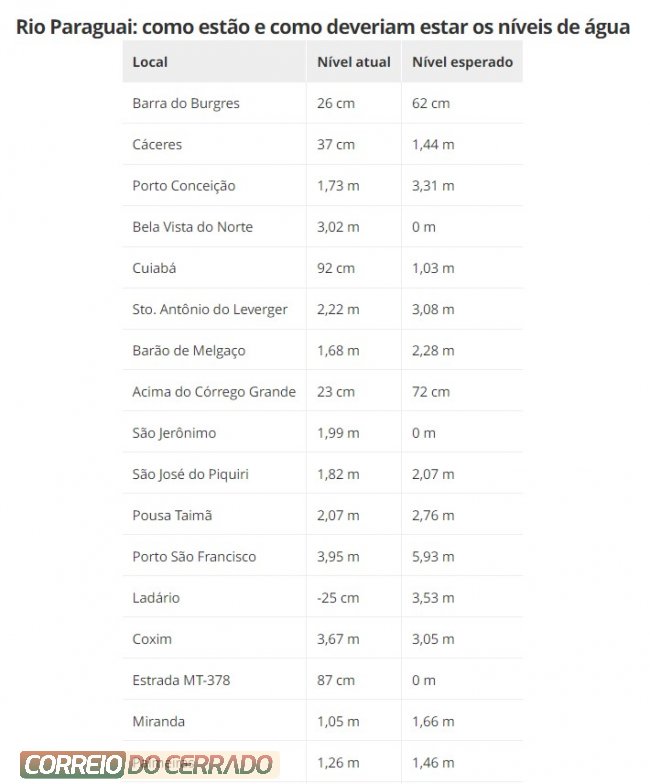Select the Barra do Burgres row
Screen dimensions: 650x784
(x=323, y=104)
